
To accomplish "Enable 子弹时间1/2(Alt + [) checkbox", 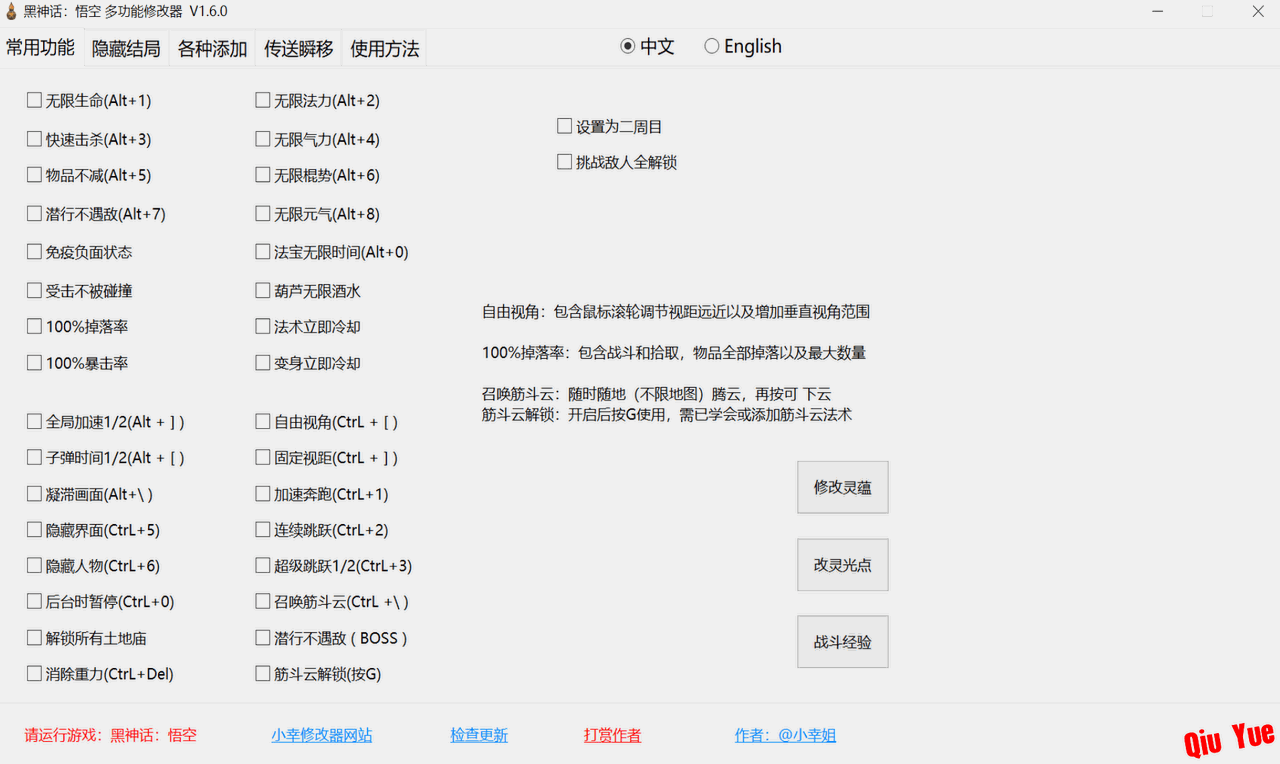I will point(35,457).
